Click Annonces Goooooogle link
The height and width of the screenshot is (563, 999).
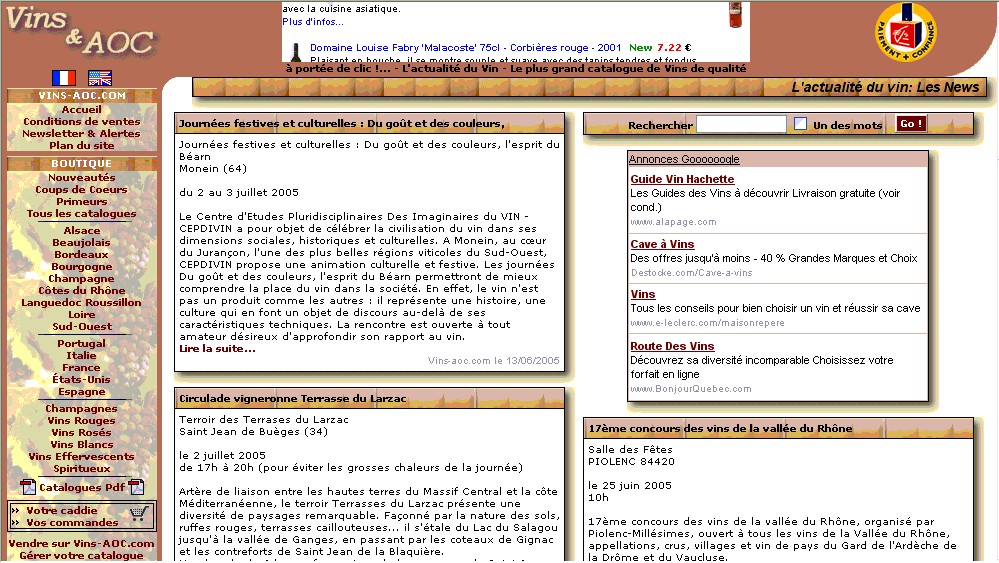point(684,159)
